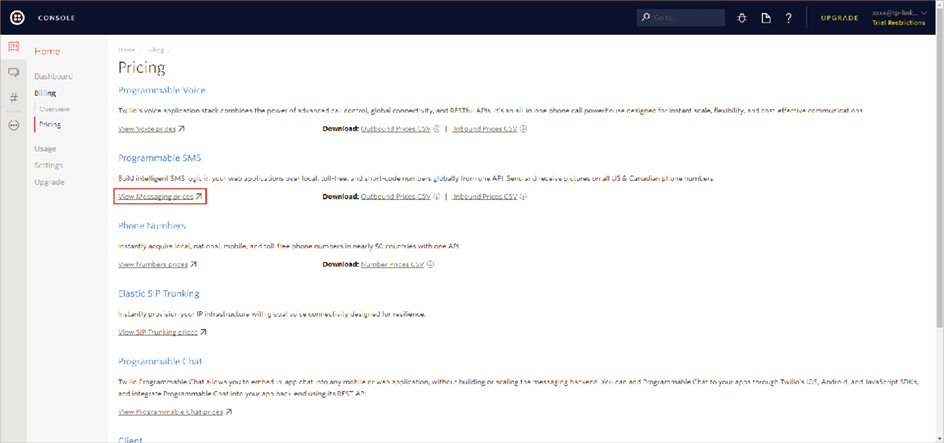Open the View Messaging prices link
Image resolution: width=944 pixels, height=443 pixels.
[x=156, y=197]
